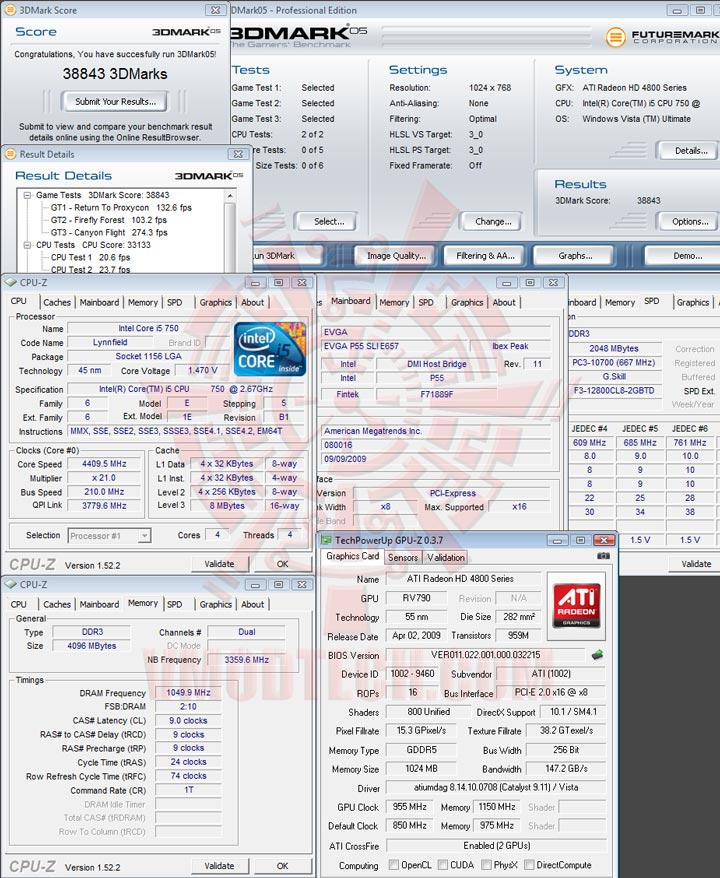Screen dimensions: 720x878
Task: Open system Details button in 3DMark05
Action: coord(691,150)
